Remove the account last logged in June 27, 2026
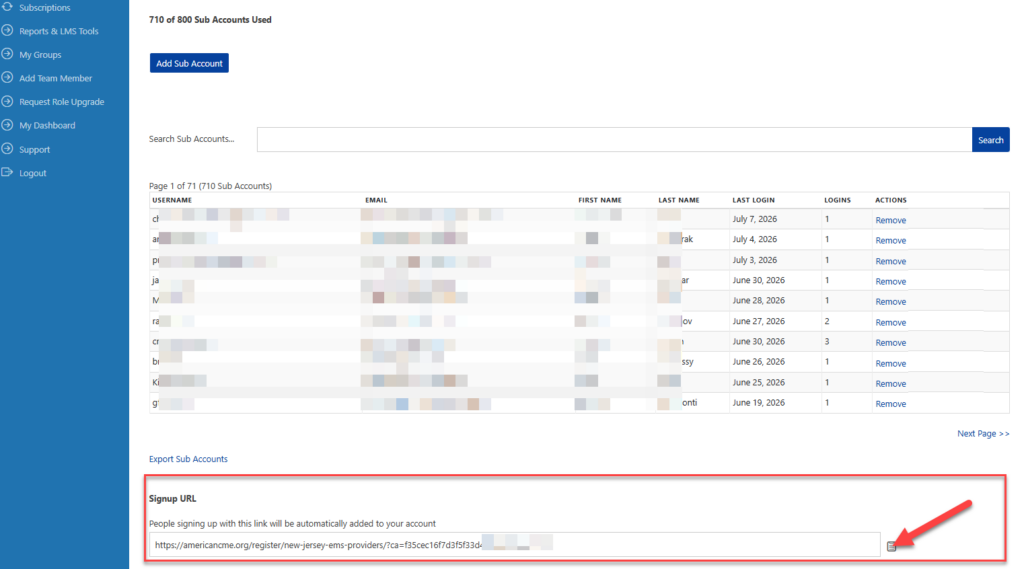This screenshot has width=1024, height=569. click(891, 323)
